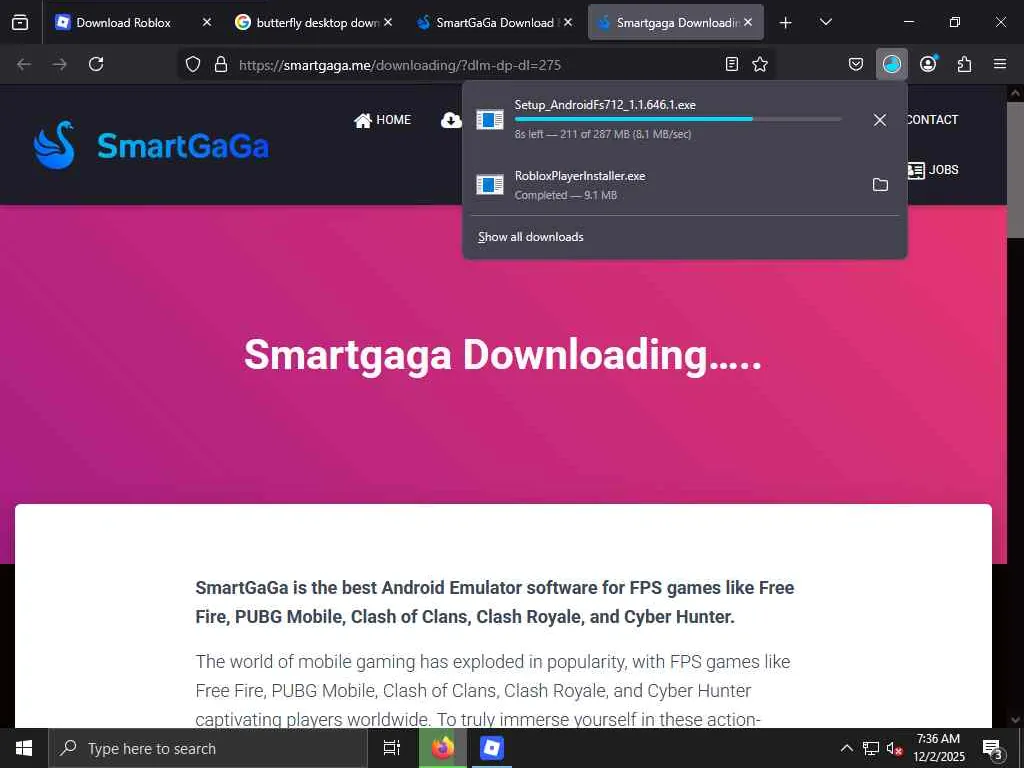Open HOME navigation link

[x=383, y=120]
